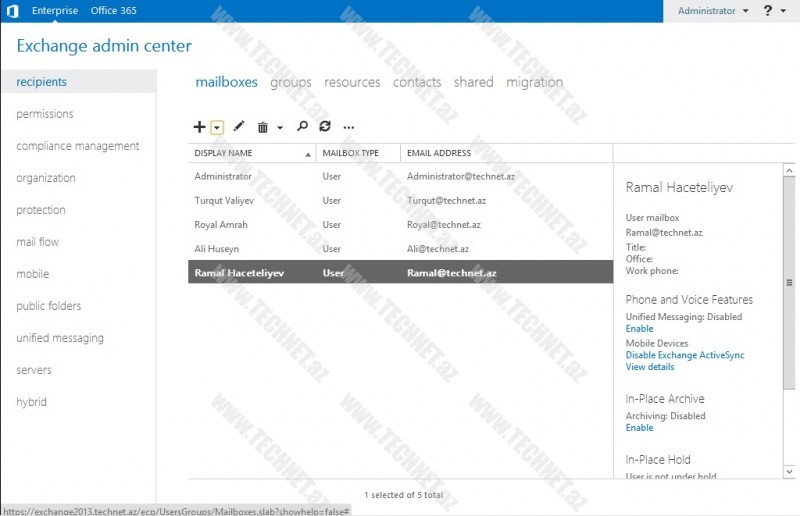Click Enable link under Unified Messaging
800x516 pixels.
(639, 328)
